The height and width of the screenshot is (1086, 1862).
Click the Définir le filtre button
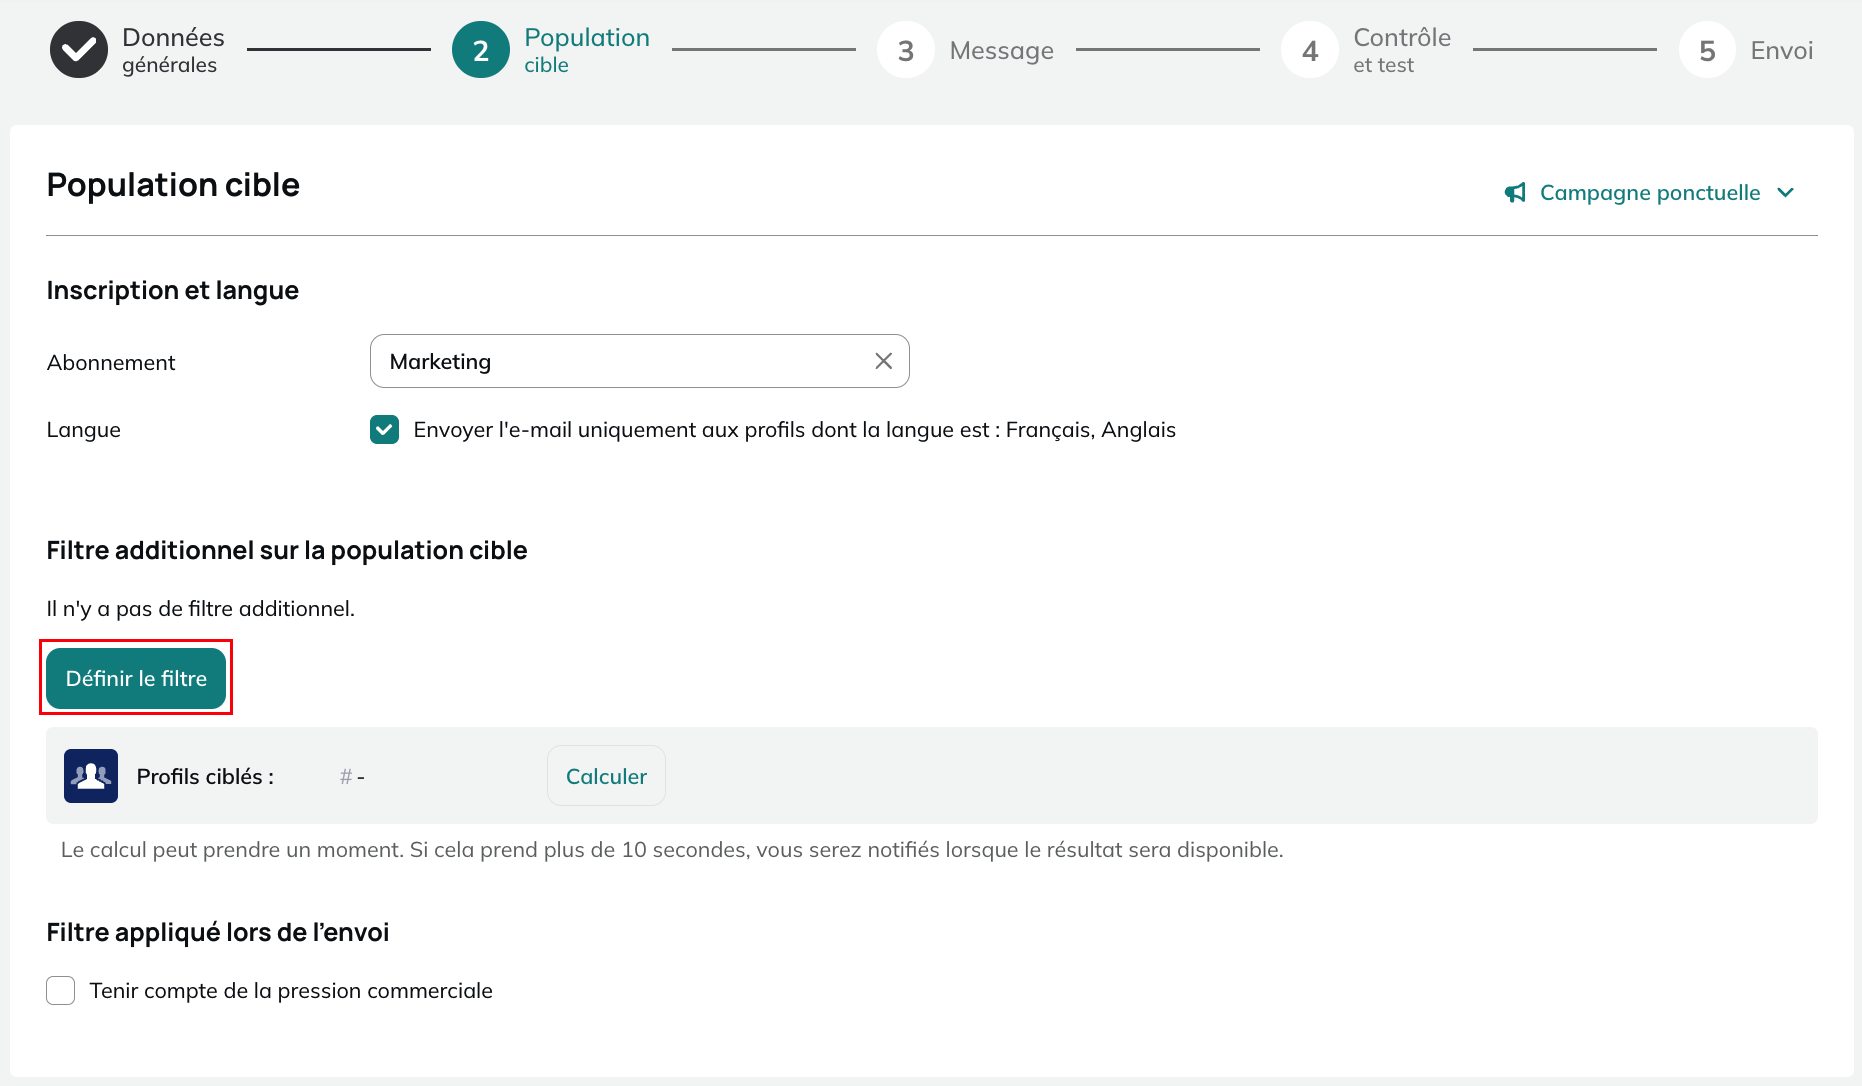point(136,678)
